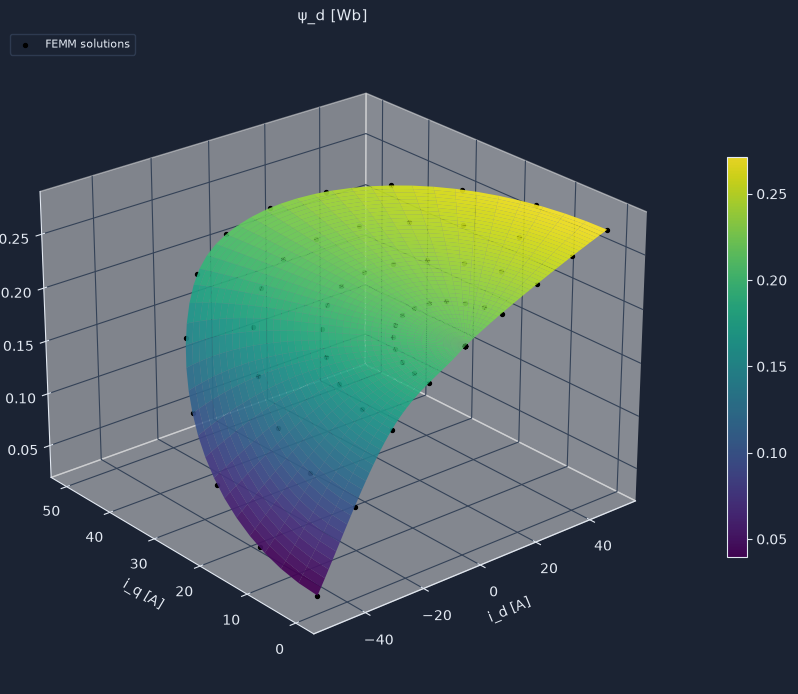798x694 pixels.
Task: Click the 0.05 tick label on the vertical z-axis
Action: coord(23,450)
